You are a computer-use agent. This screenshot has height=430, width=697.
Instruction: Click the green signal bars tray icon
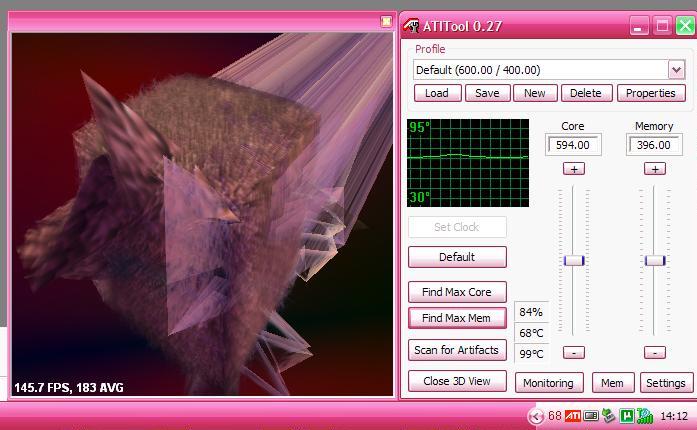click(x=645, y=416)
